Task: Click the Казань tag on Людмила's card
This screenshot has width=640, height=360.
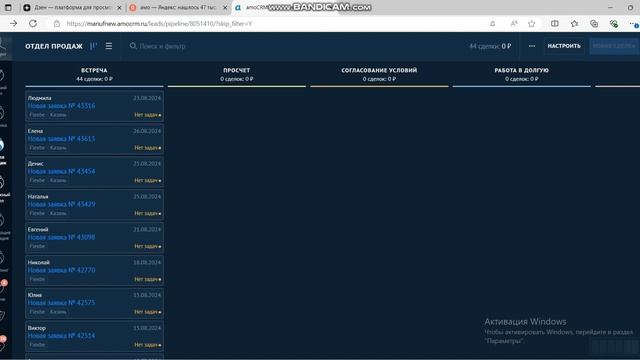Action: [58, 115]
